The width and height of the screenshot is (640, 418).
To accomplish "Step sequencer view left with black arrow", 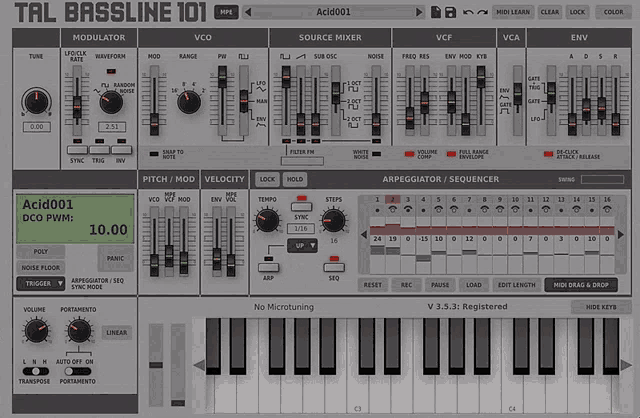I will (364, 235).
